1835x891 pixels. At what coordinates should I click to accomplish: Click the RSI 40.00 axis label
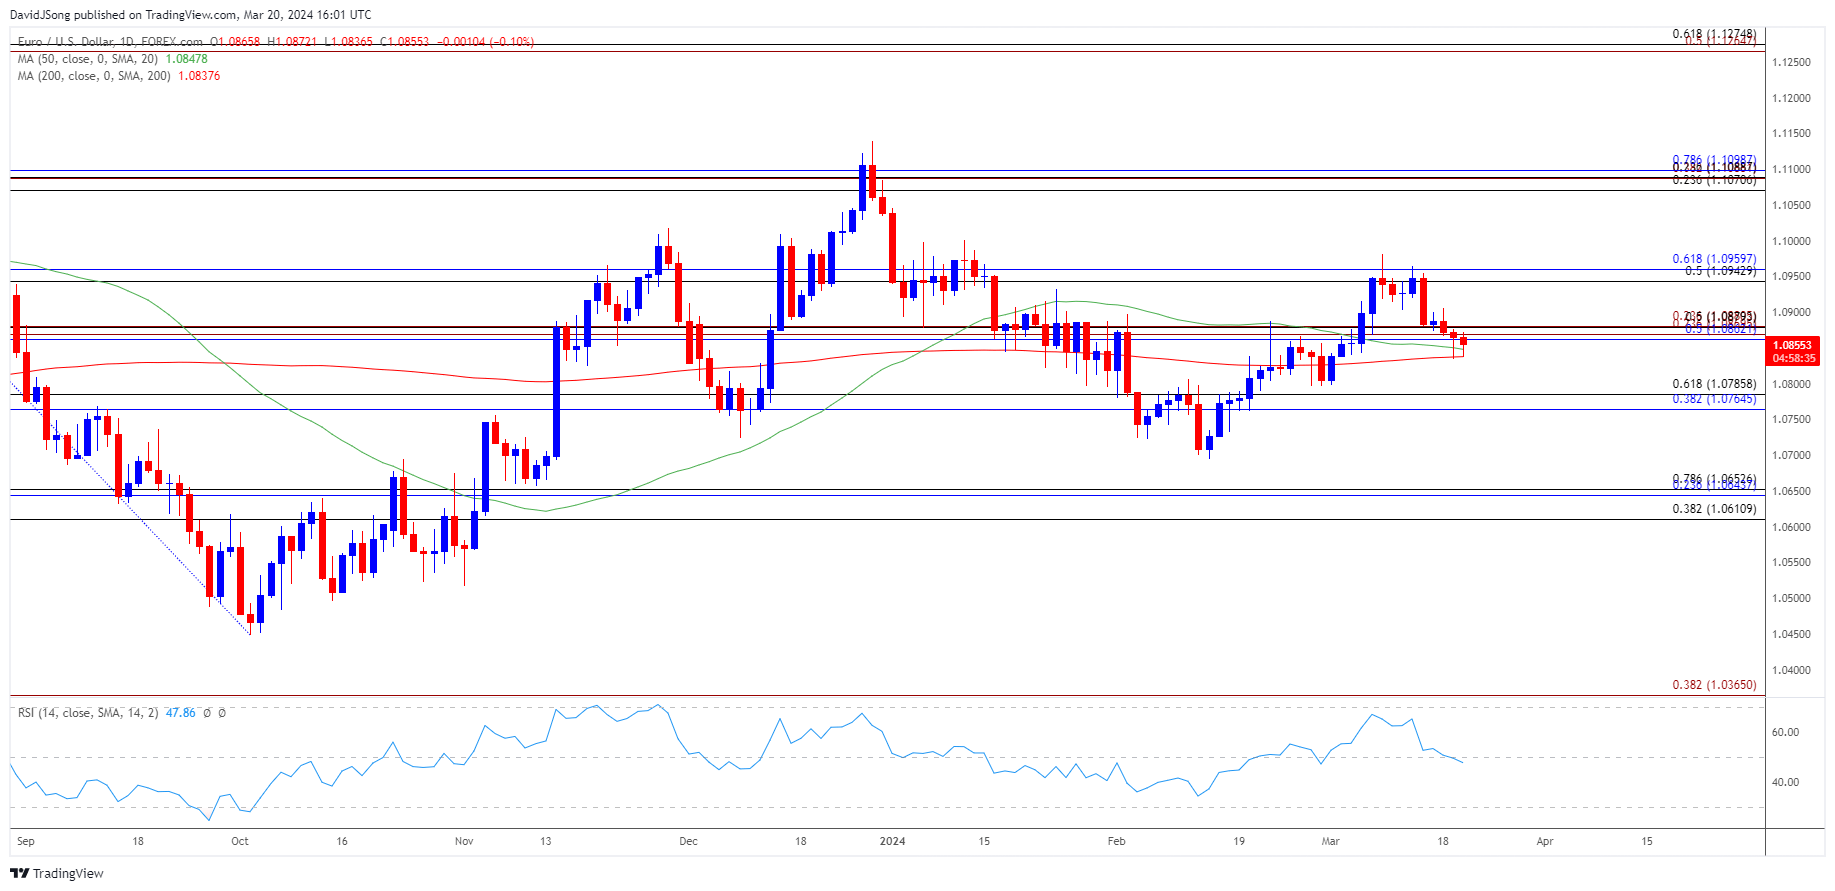pyautogui.click(x=1785, y=782)
